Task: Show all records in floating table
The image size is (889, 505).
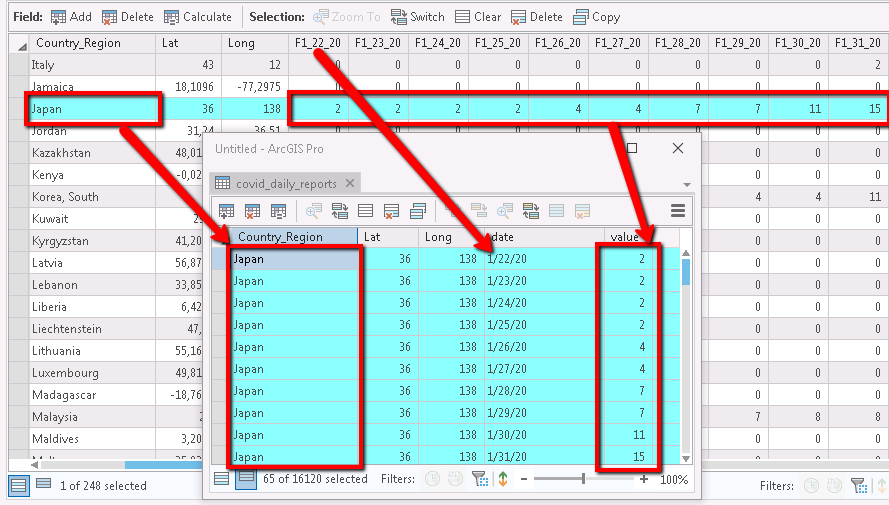Action: click(222, 479)
